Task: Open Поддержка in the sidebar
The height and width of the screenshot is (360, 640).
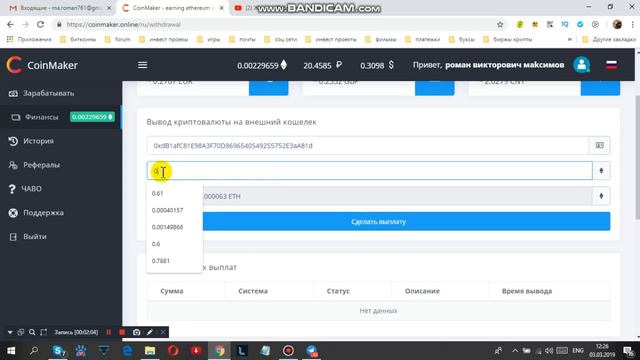Action: [43, 213]
